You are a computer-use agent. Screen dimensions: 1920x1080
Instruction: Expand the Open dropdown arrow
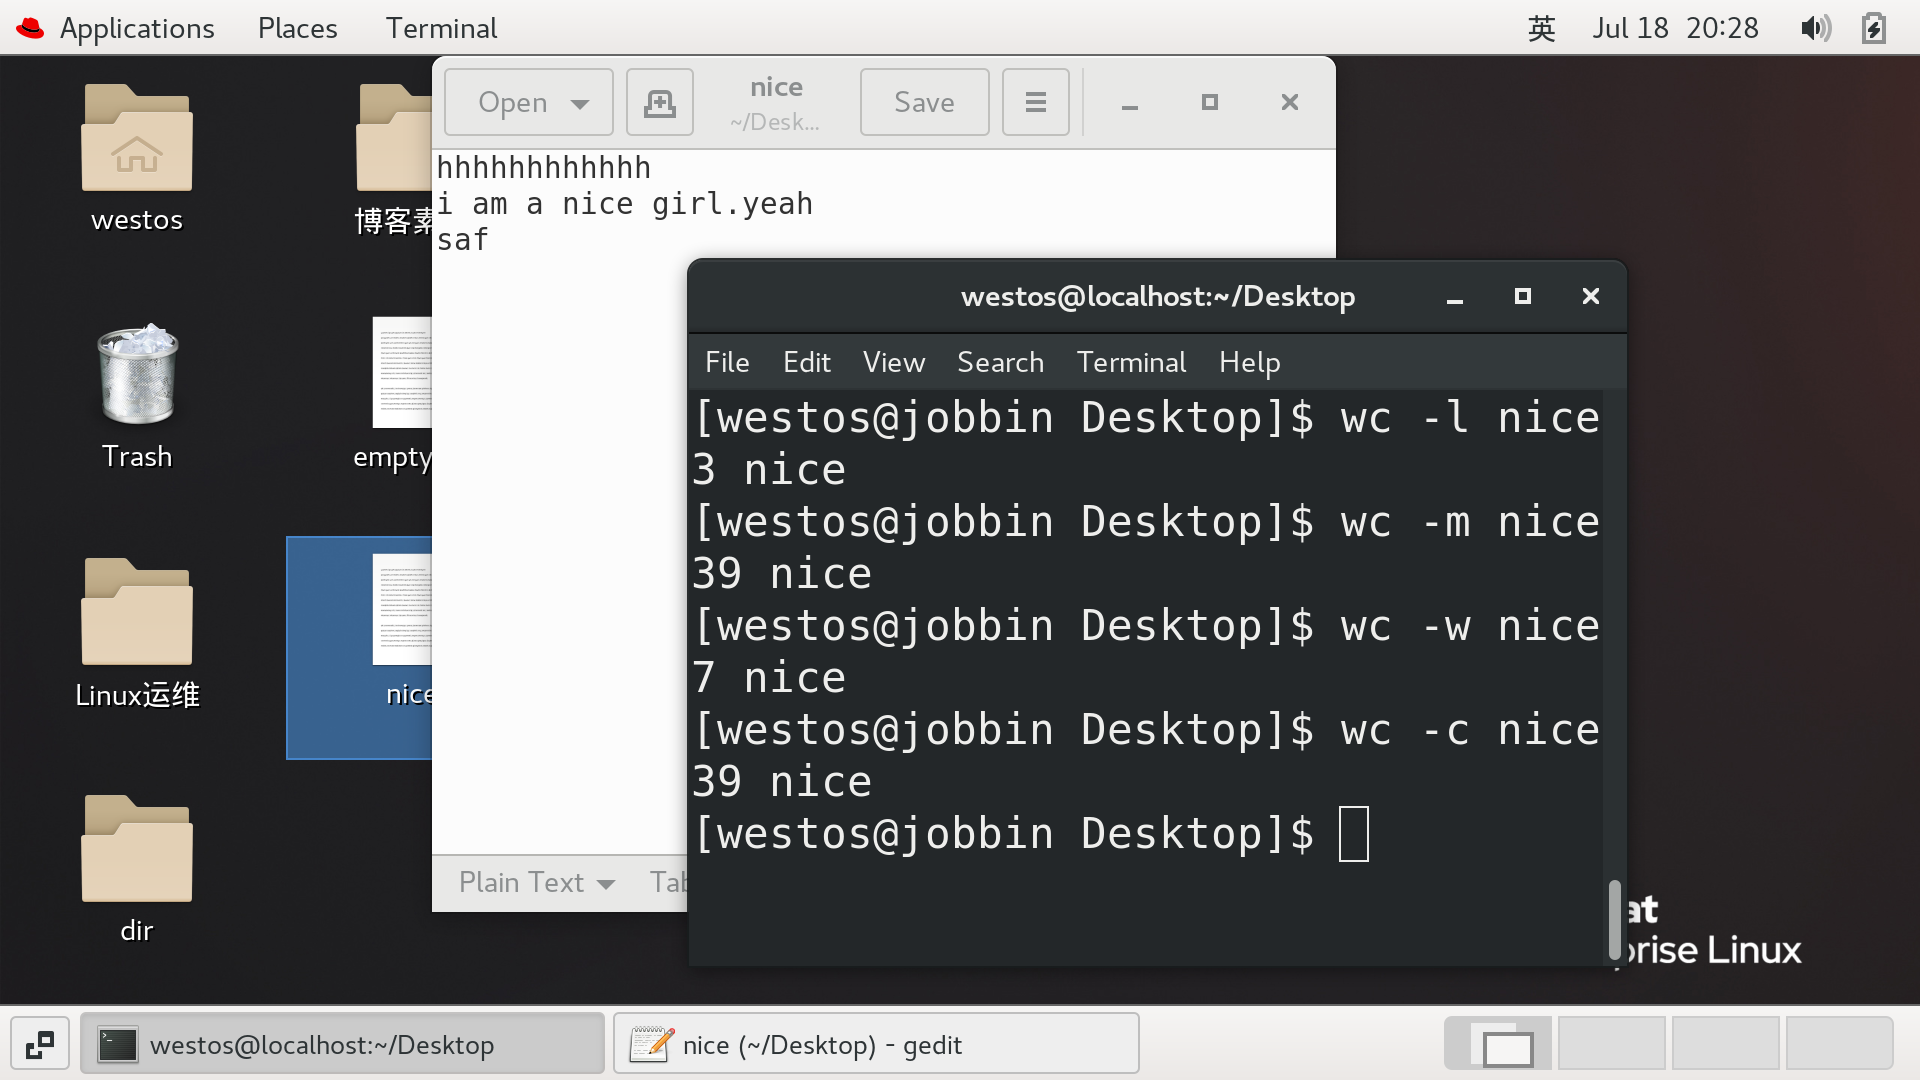[580, 103]
